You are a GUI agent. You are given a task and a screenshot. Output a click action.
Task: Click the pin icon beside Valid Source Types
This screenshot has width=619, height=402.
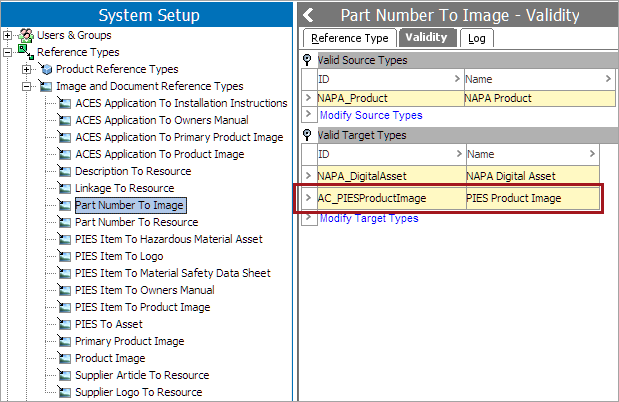(307, 60)
